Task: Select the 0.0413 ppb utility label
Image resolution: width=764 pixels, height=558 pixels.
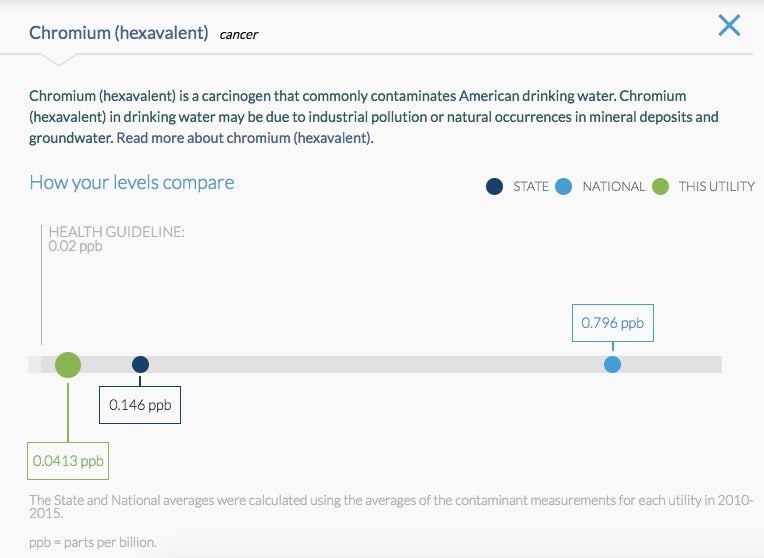Action: click(68, 461)
